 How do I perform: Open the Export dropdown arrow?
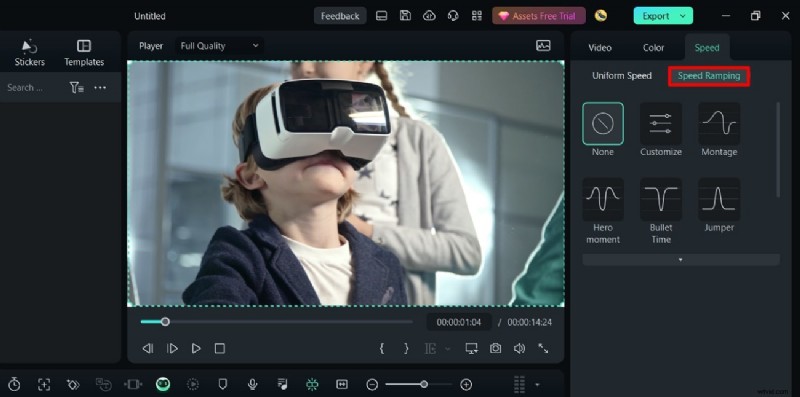click(x=683, y=16)
